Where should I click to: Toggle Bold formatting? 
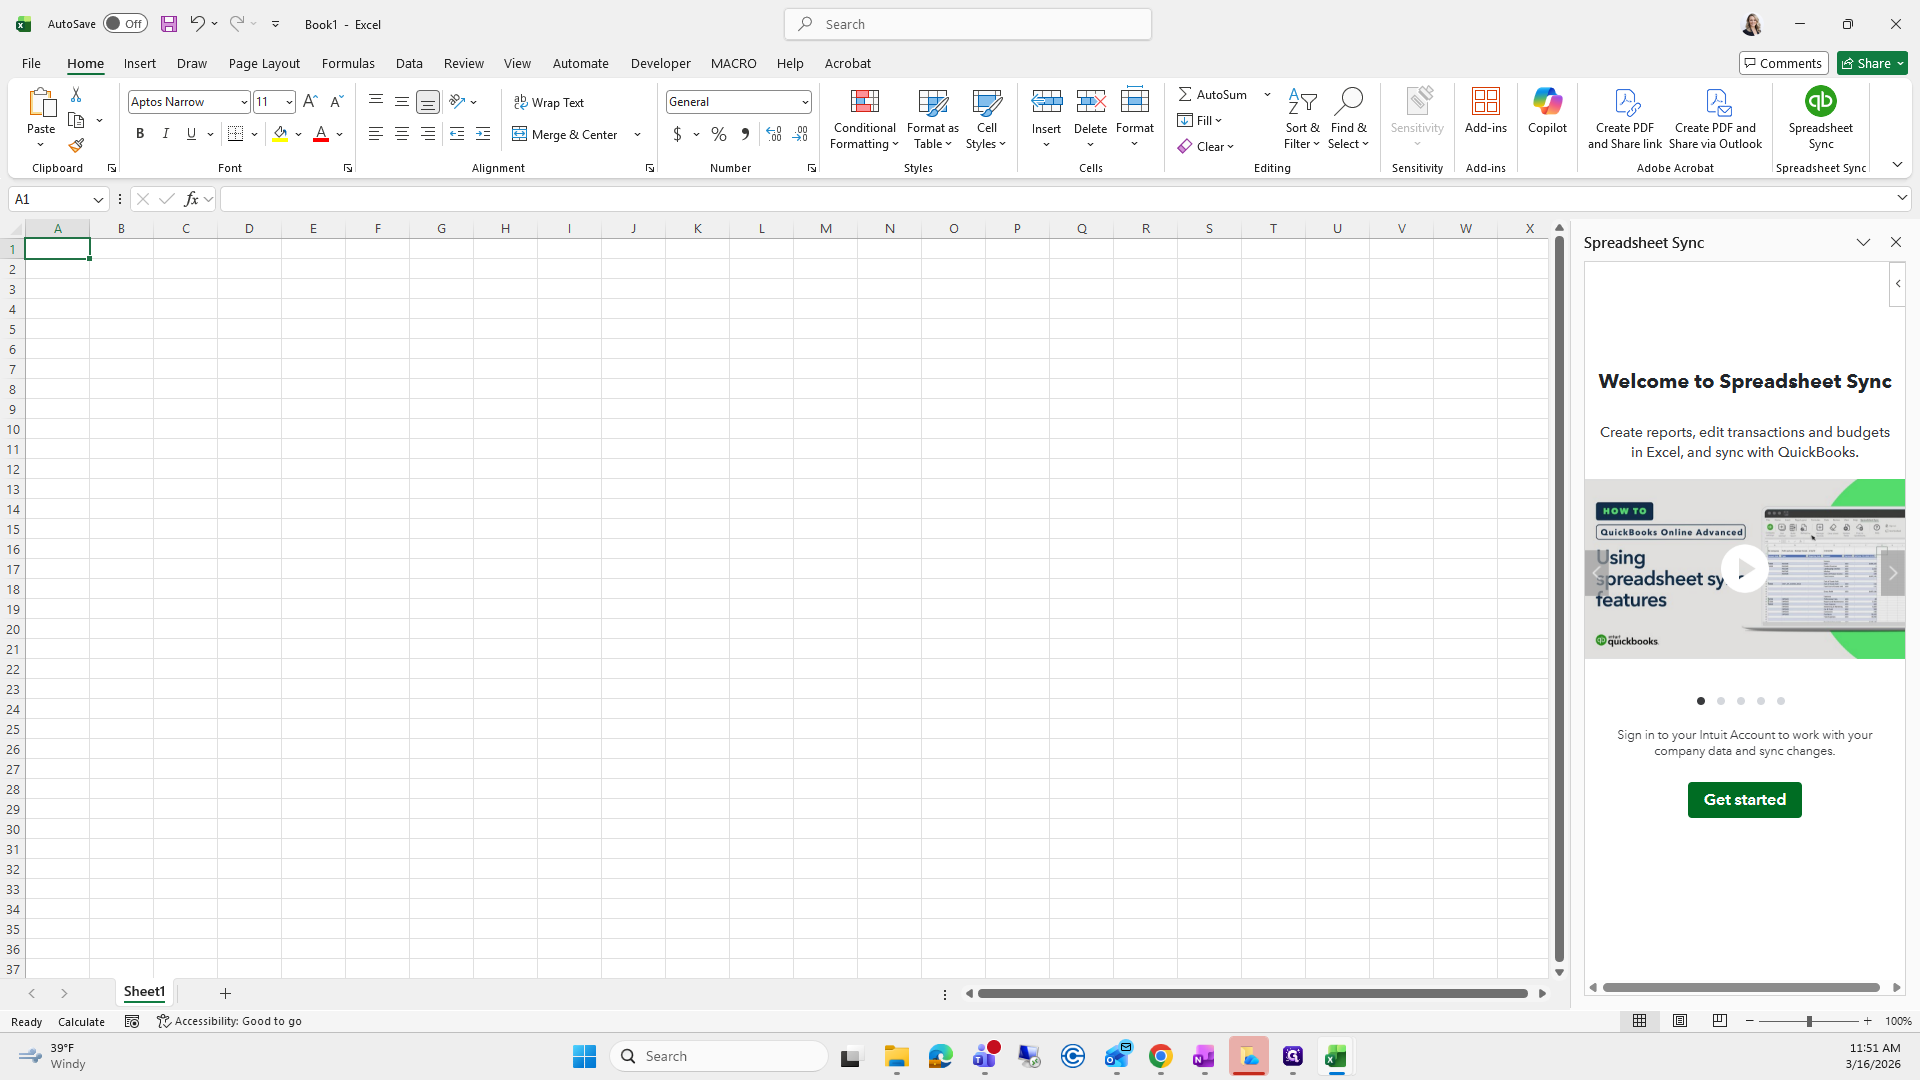[140, 134]
